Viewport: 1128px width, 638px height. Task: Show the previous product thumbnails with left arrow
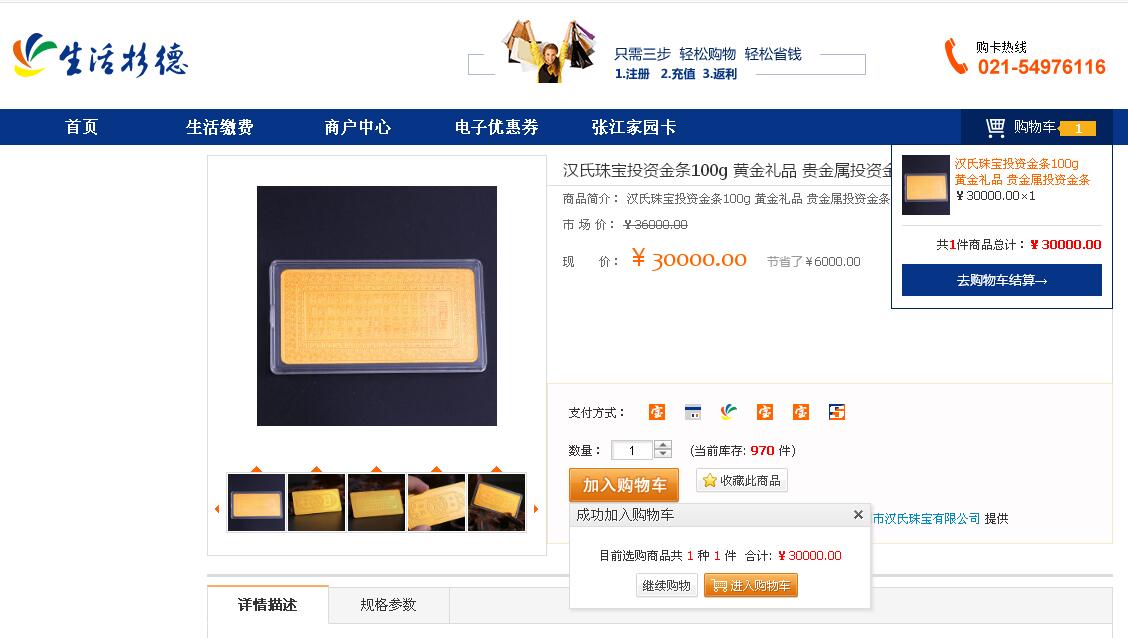click(x=217, y=509)
